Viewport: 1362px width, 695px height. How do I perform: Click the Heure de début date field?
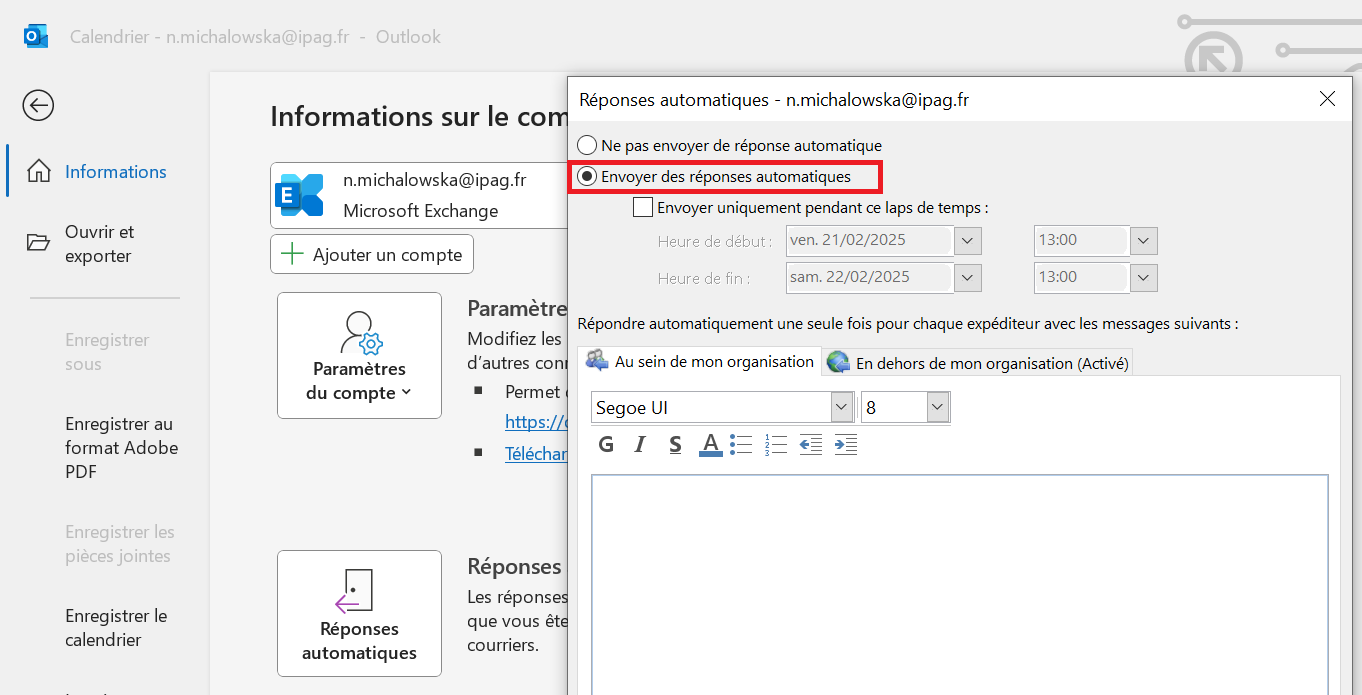pos(869,241)
